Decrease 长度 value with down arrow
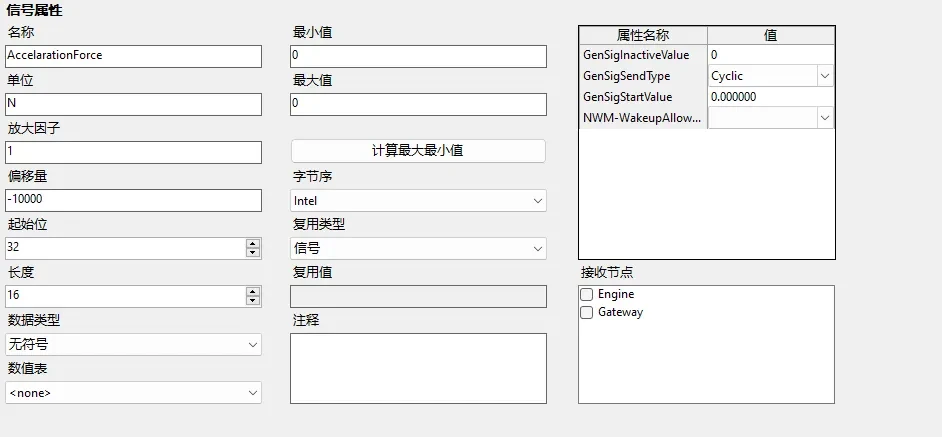 pyautogui.click(x=253, y=301)
